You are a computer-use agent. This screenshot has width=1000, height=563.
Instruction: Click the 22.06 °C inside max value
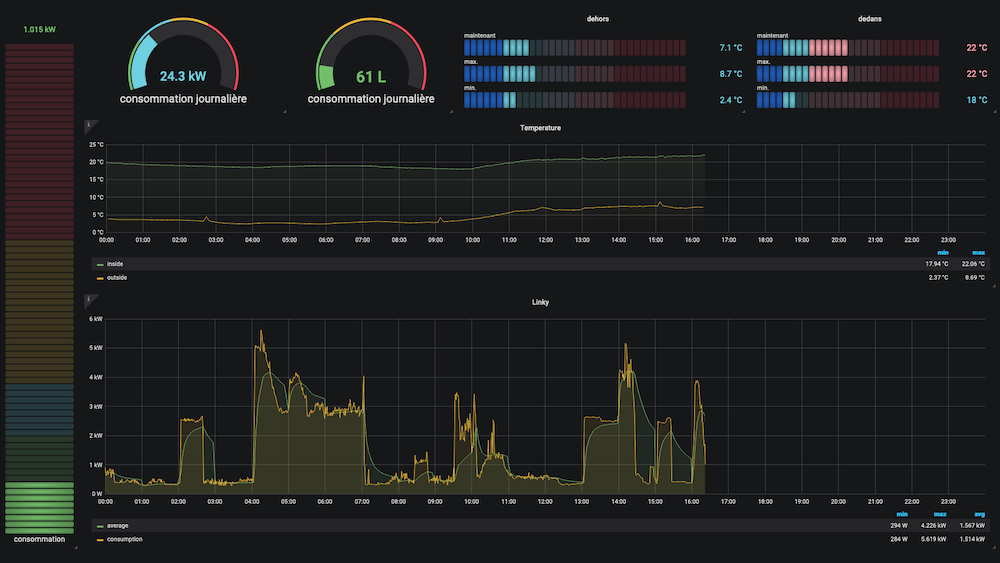973,264
